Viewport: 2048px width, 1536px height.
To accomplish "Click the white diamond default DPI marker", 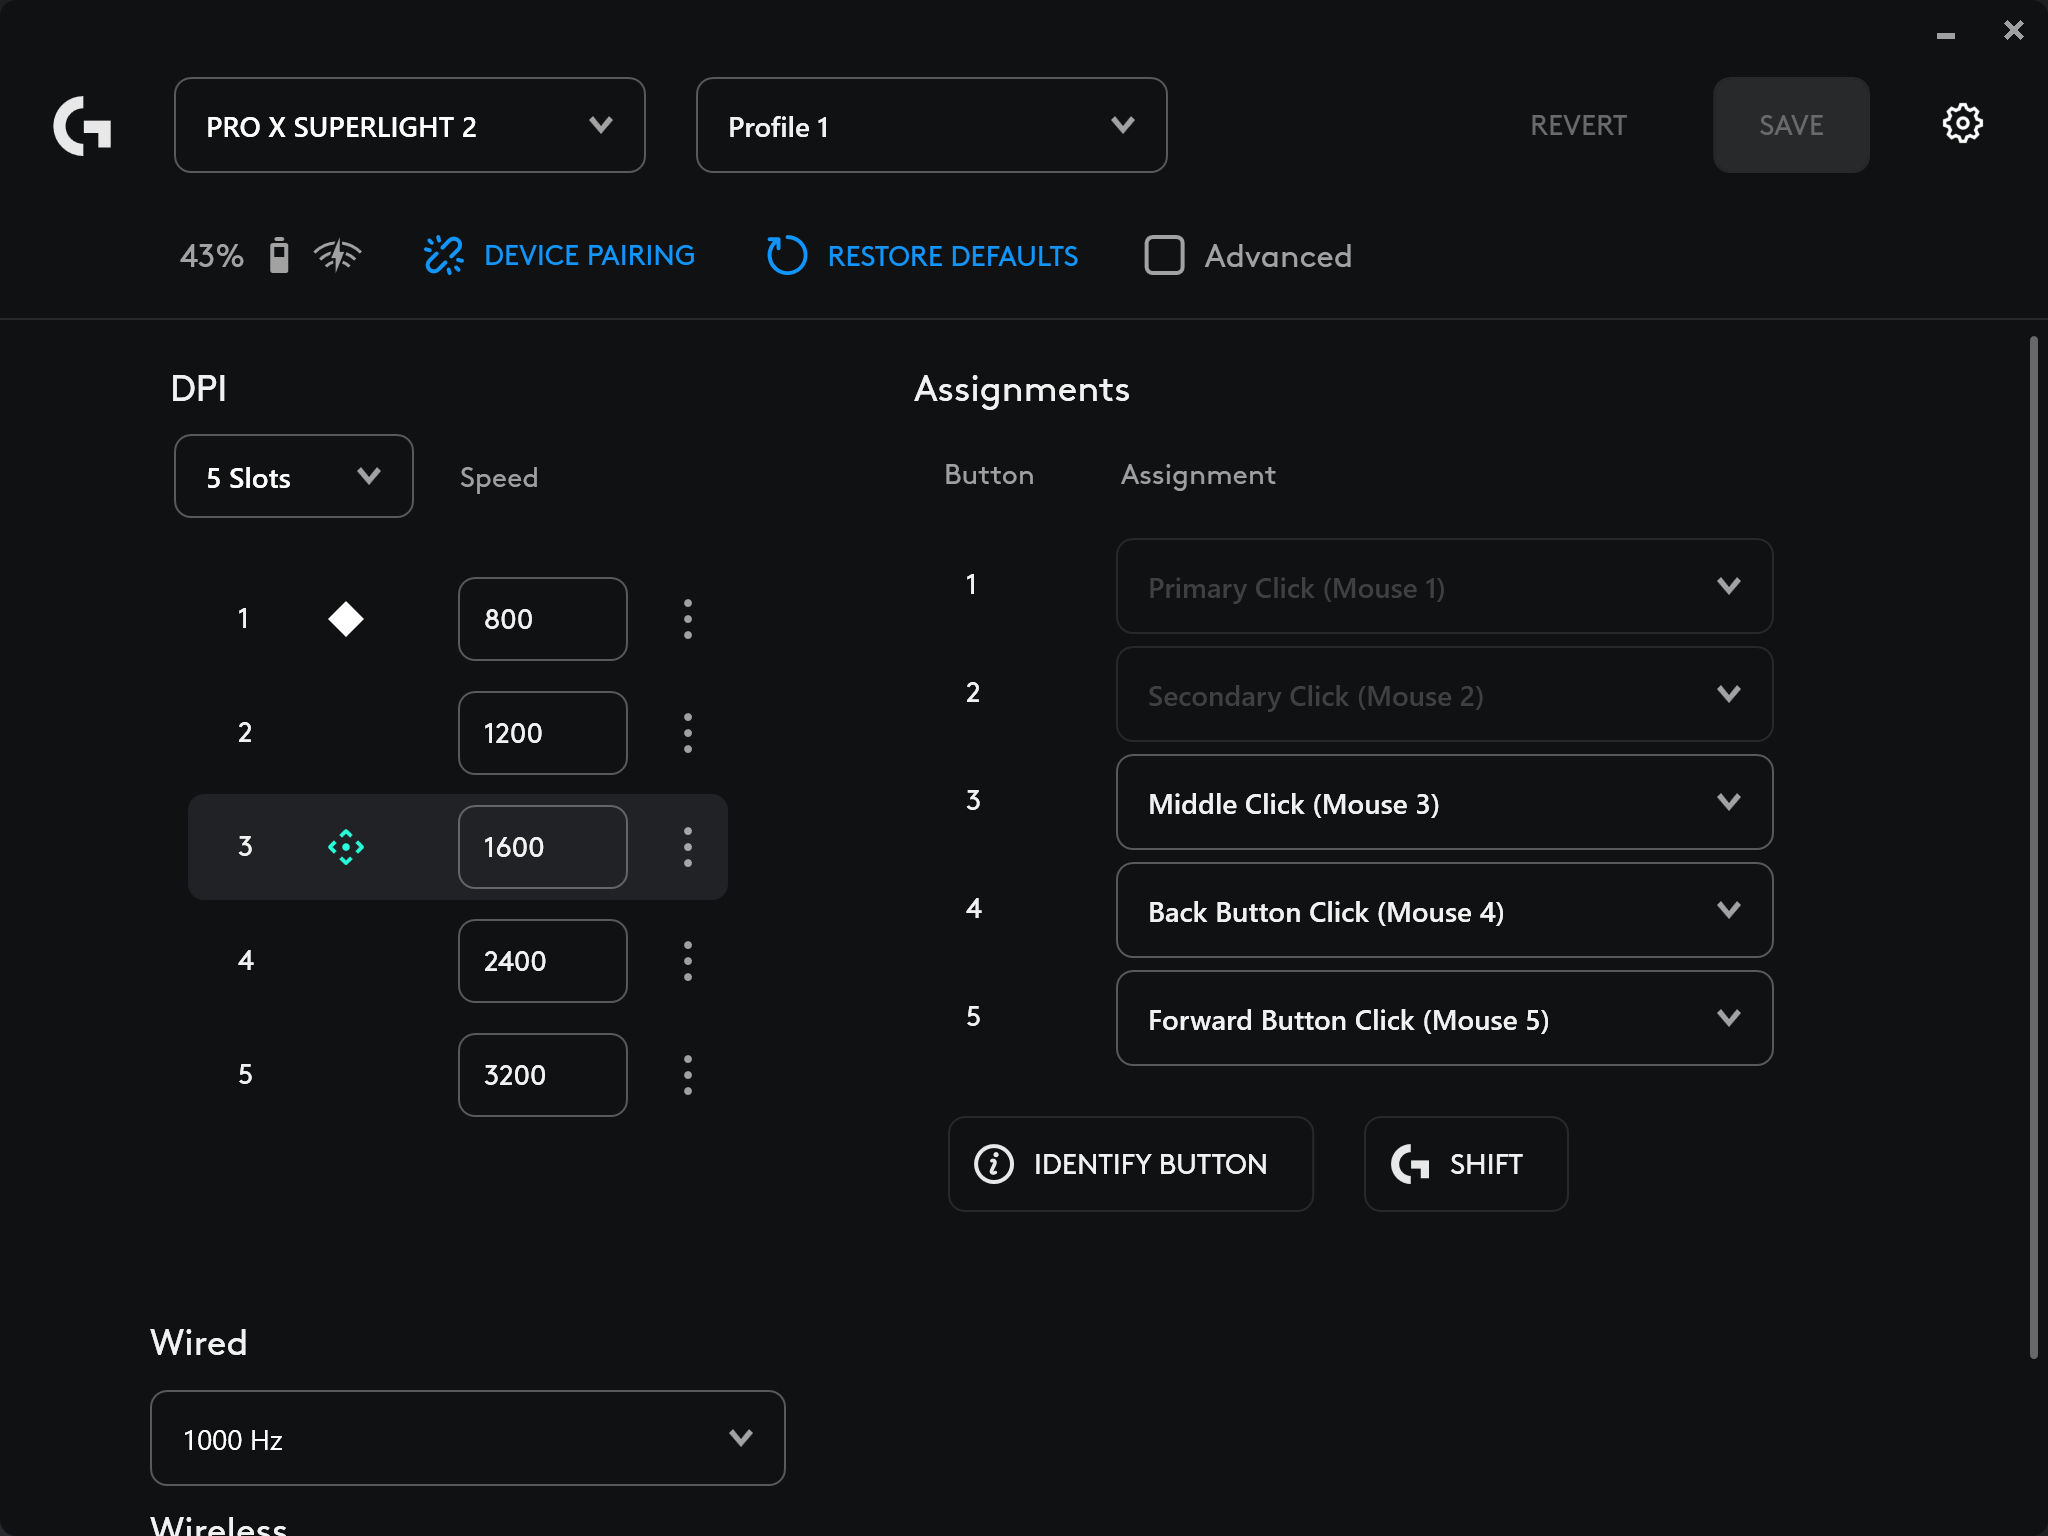I will pos(346,619).
